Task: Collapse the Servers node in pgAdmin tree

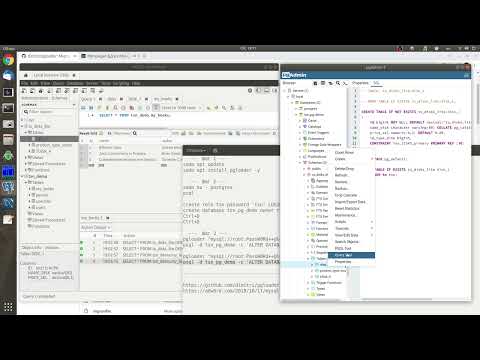Action: pyautogui.click(x=285, y=91)
